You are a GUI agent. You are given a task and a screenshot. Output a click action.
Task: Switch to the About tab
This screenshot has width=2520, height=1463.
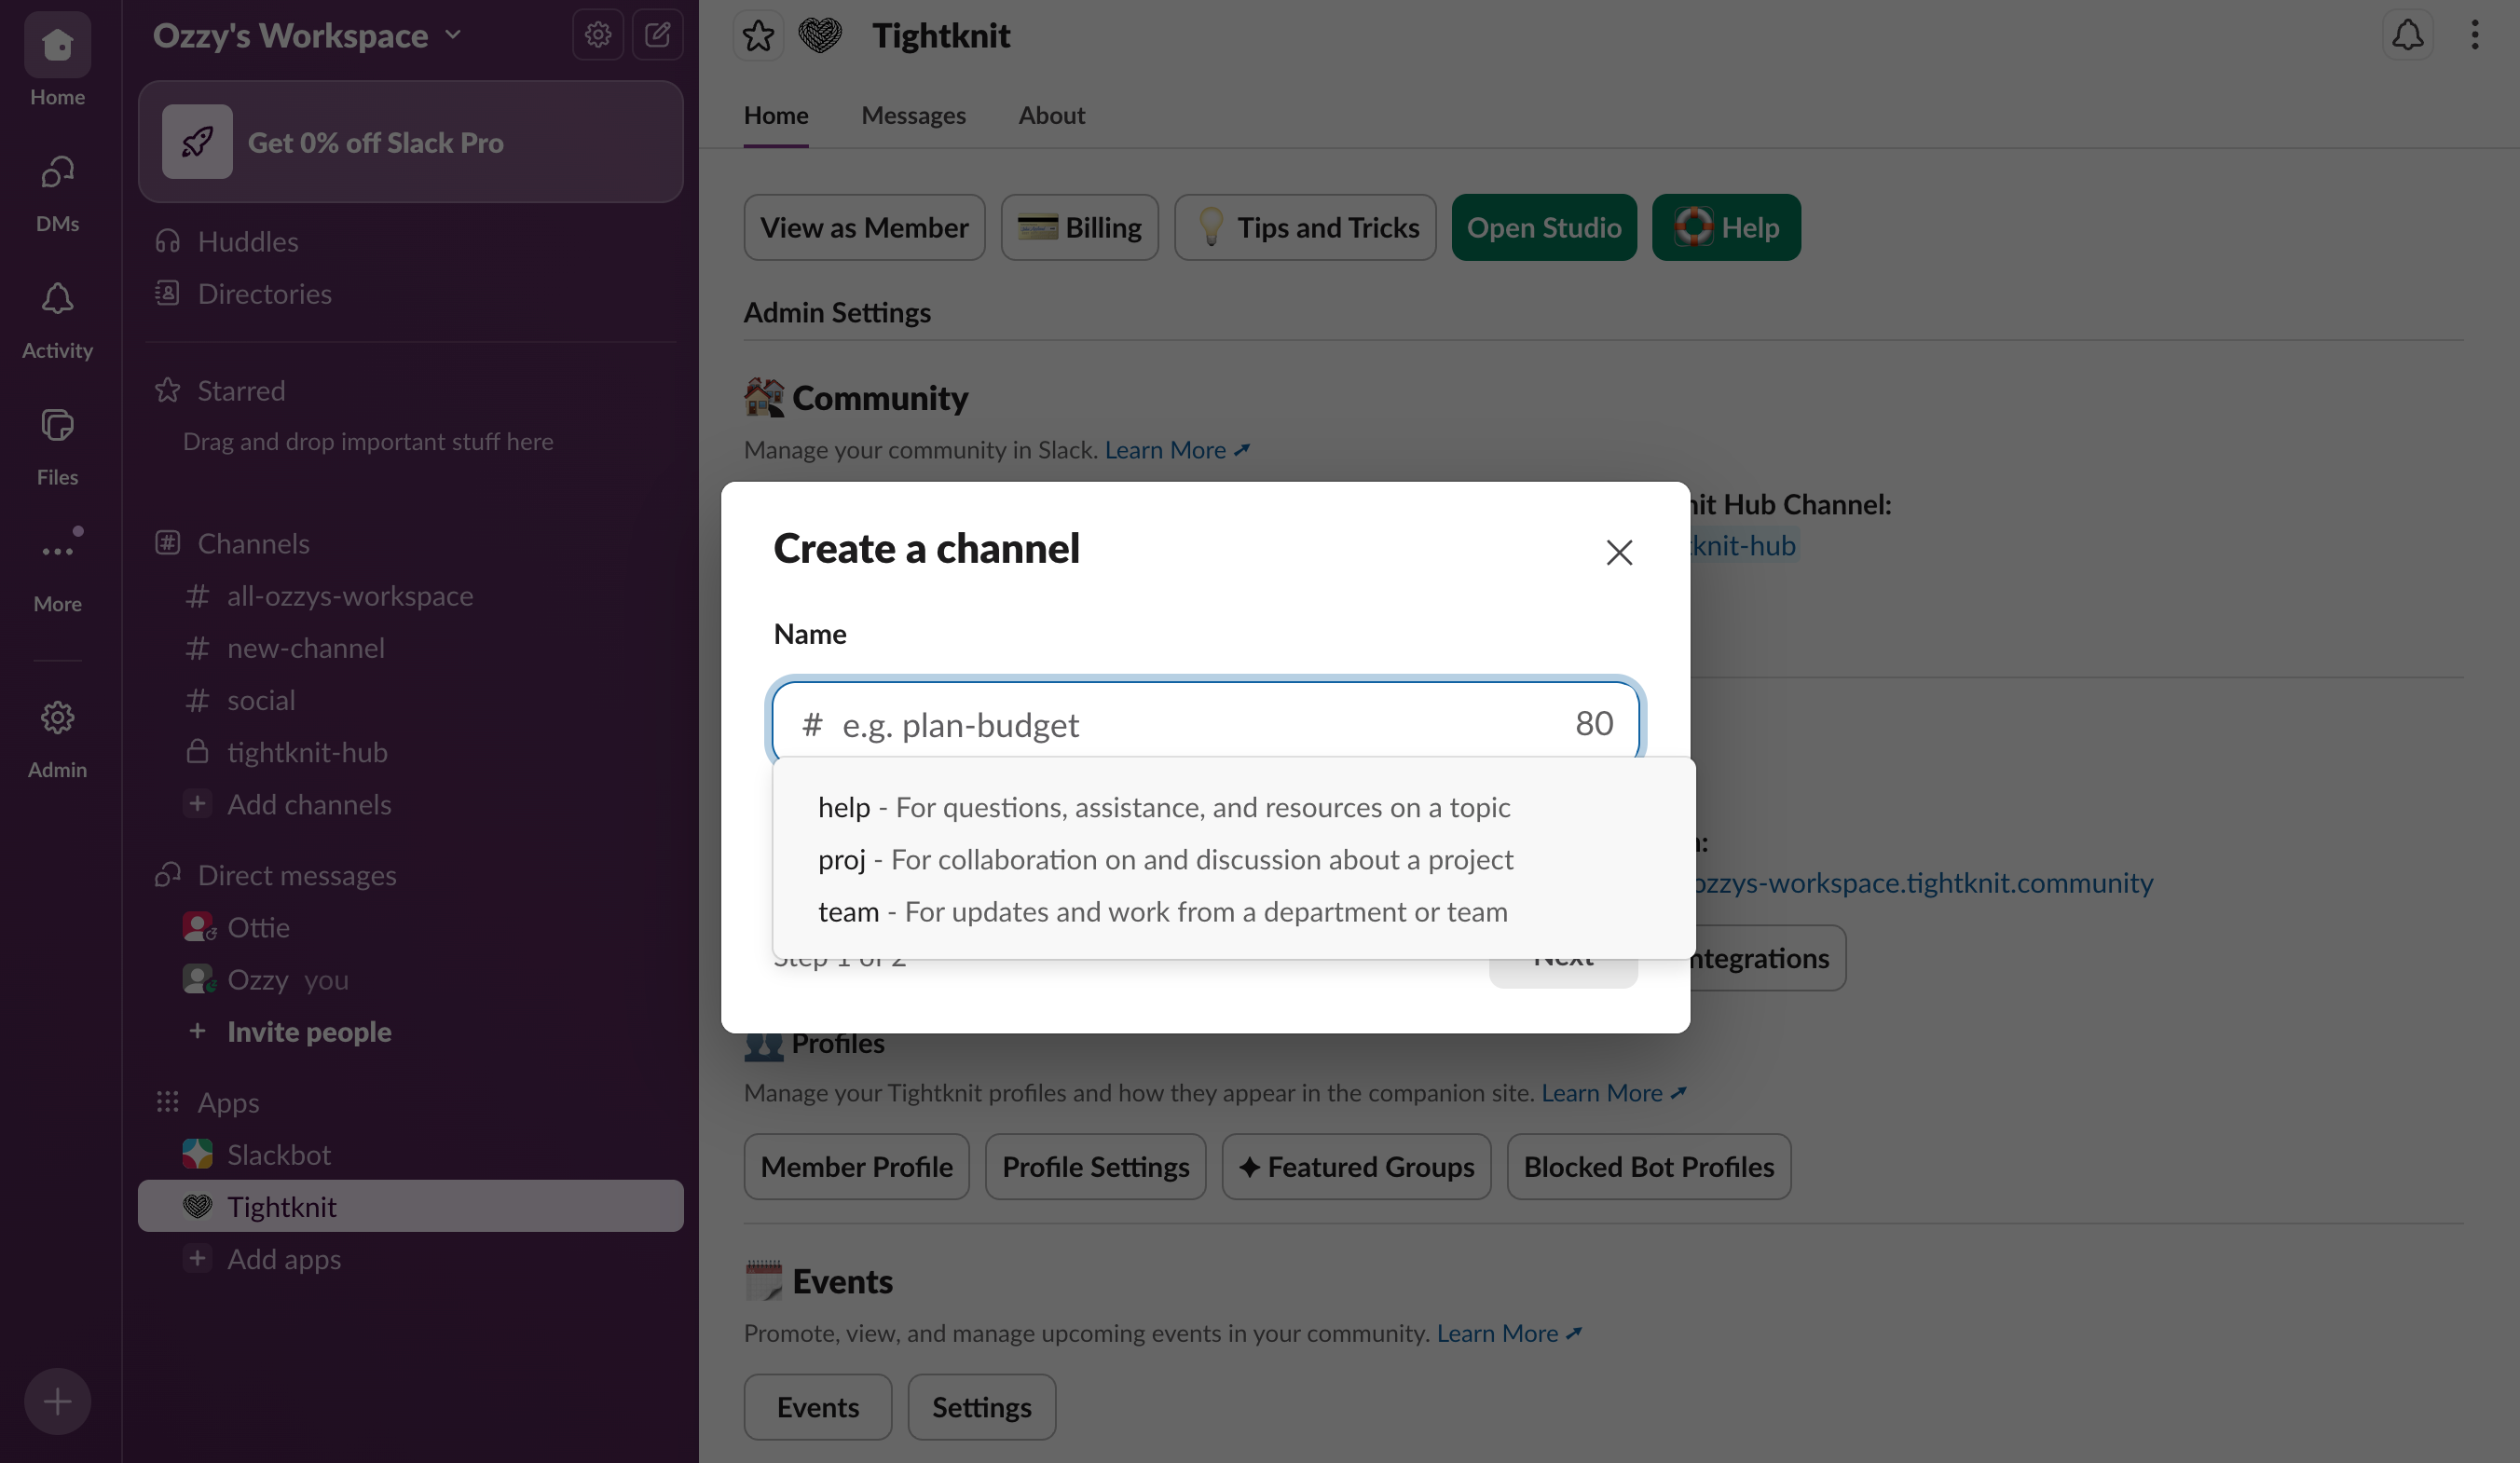[1051, 115]
